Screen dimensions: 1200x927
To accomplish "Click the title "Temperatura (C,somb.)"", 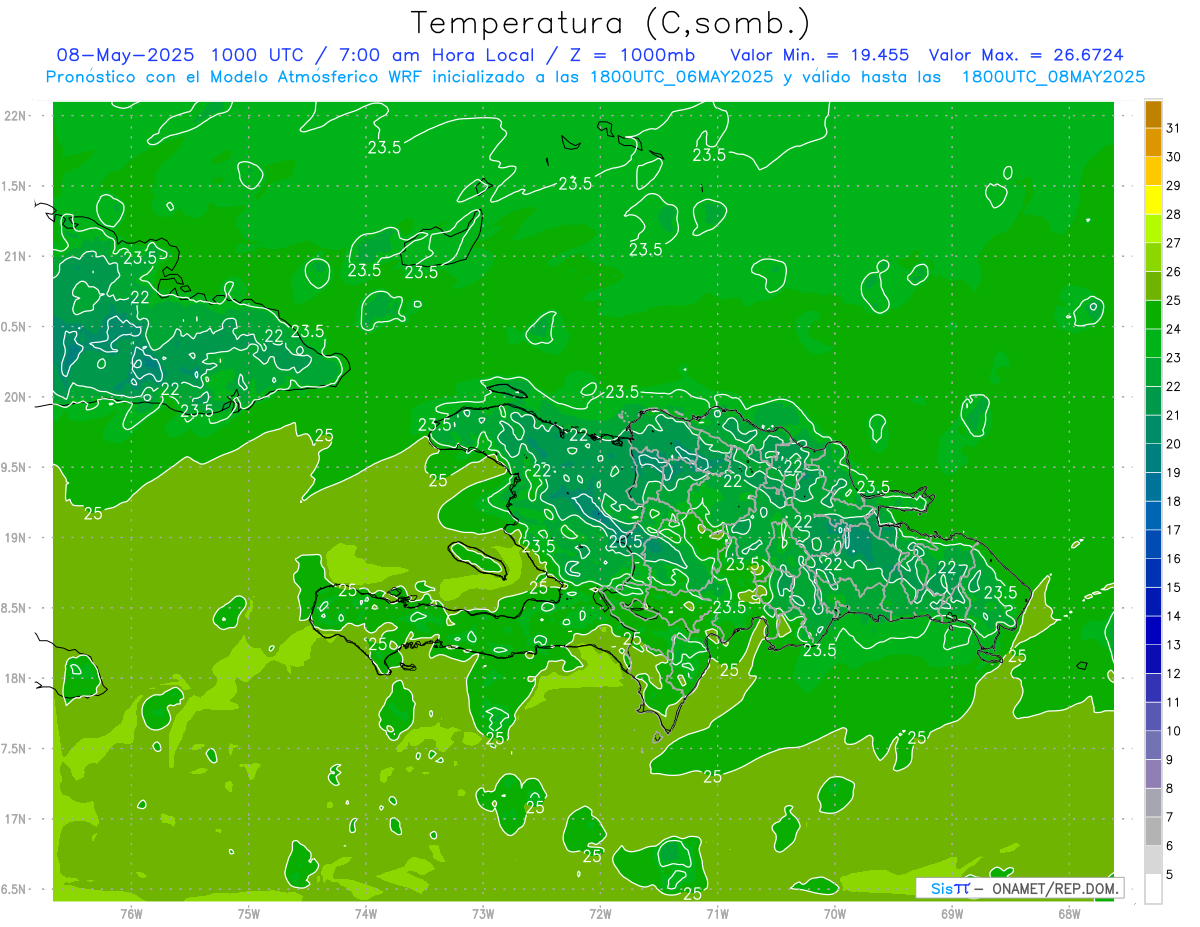I will point(609,24).
